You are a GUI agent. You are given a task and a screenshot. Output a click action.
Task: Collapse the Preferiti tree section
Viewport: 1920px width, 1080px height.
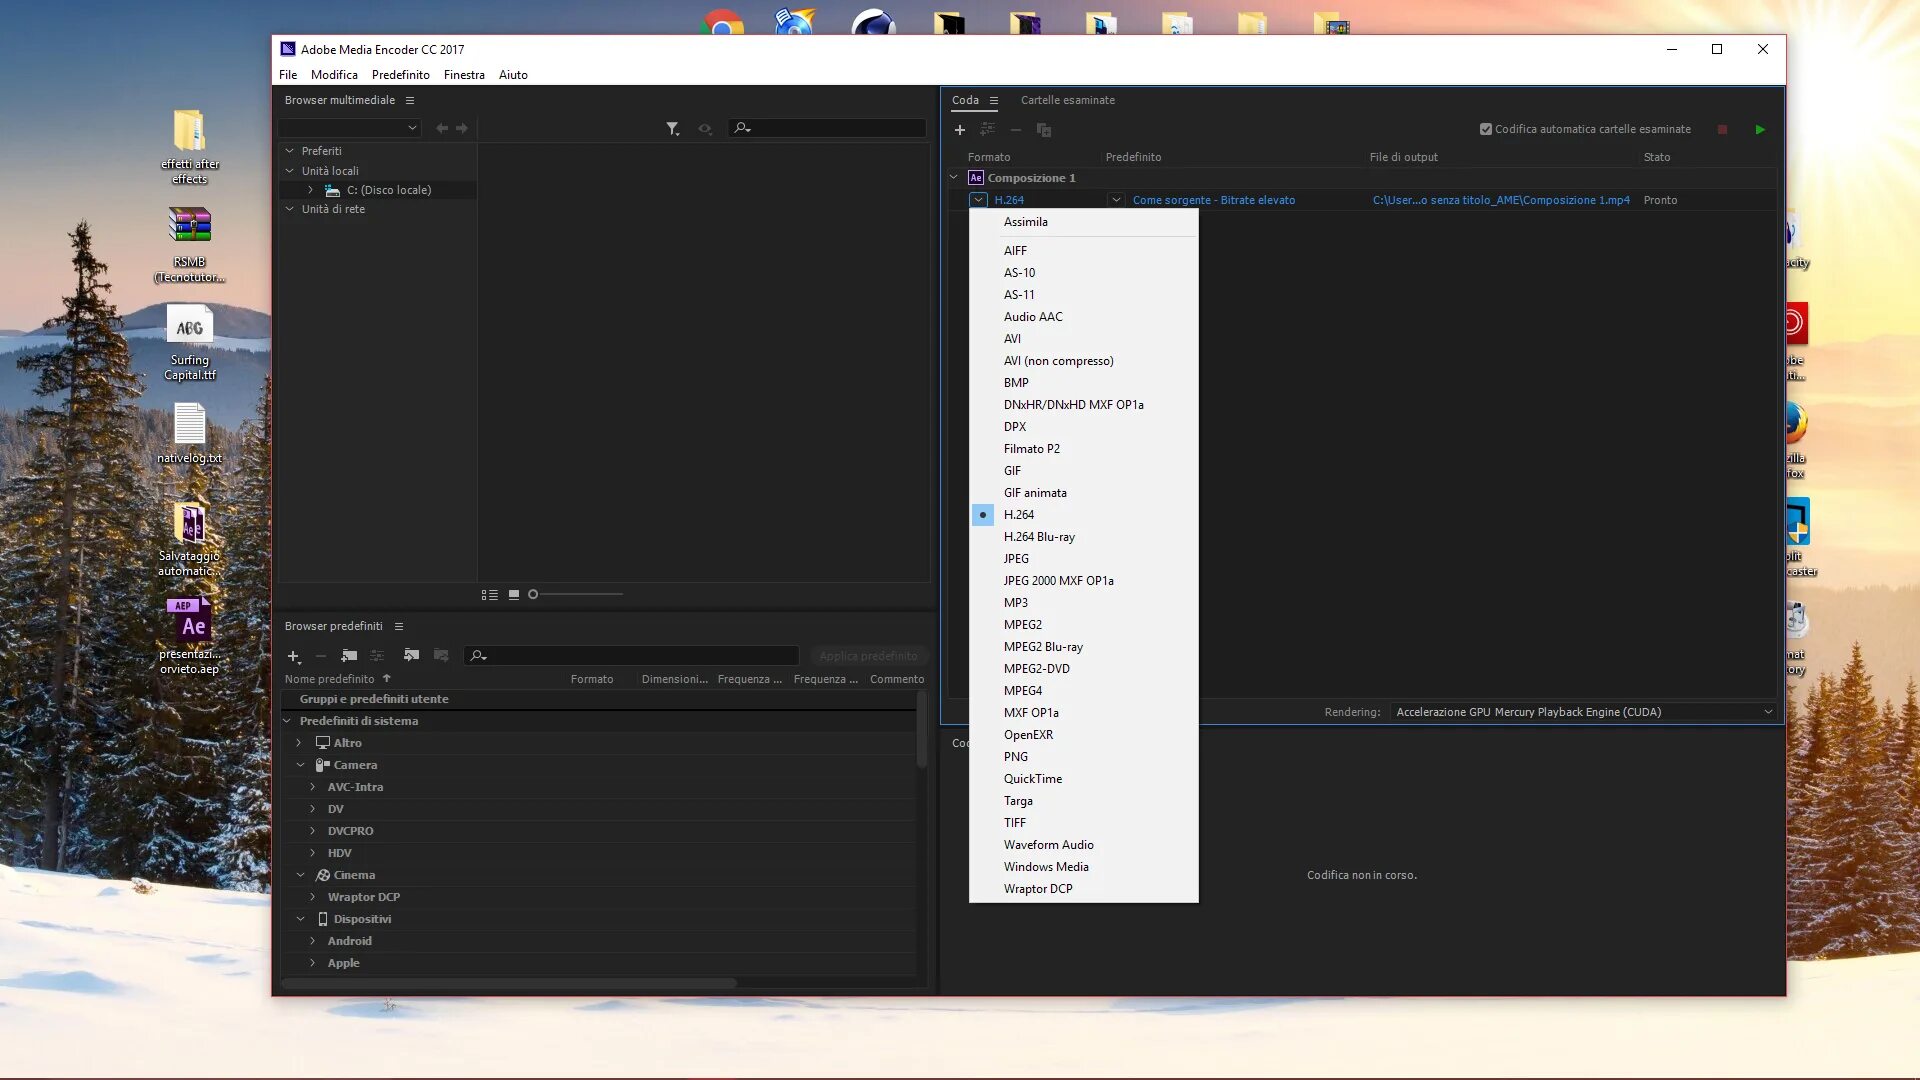click(x=290, y=151)
